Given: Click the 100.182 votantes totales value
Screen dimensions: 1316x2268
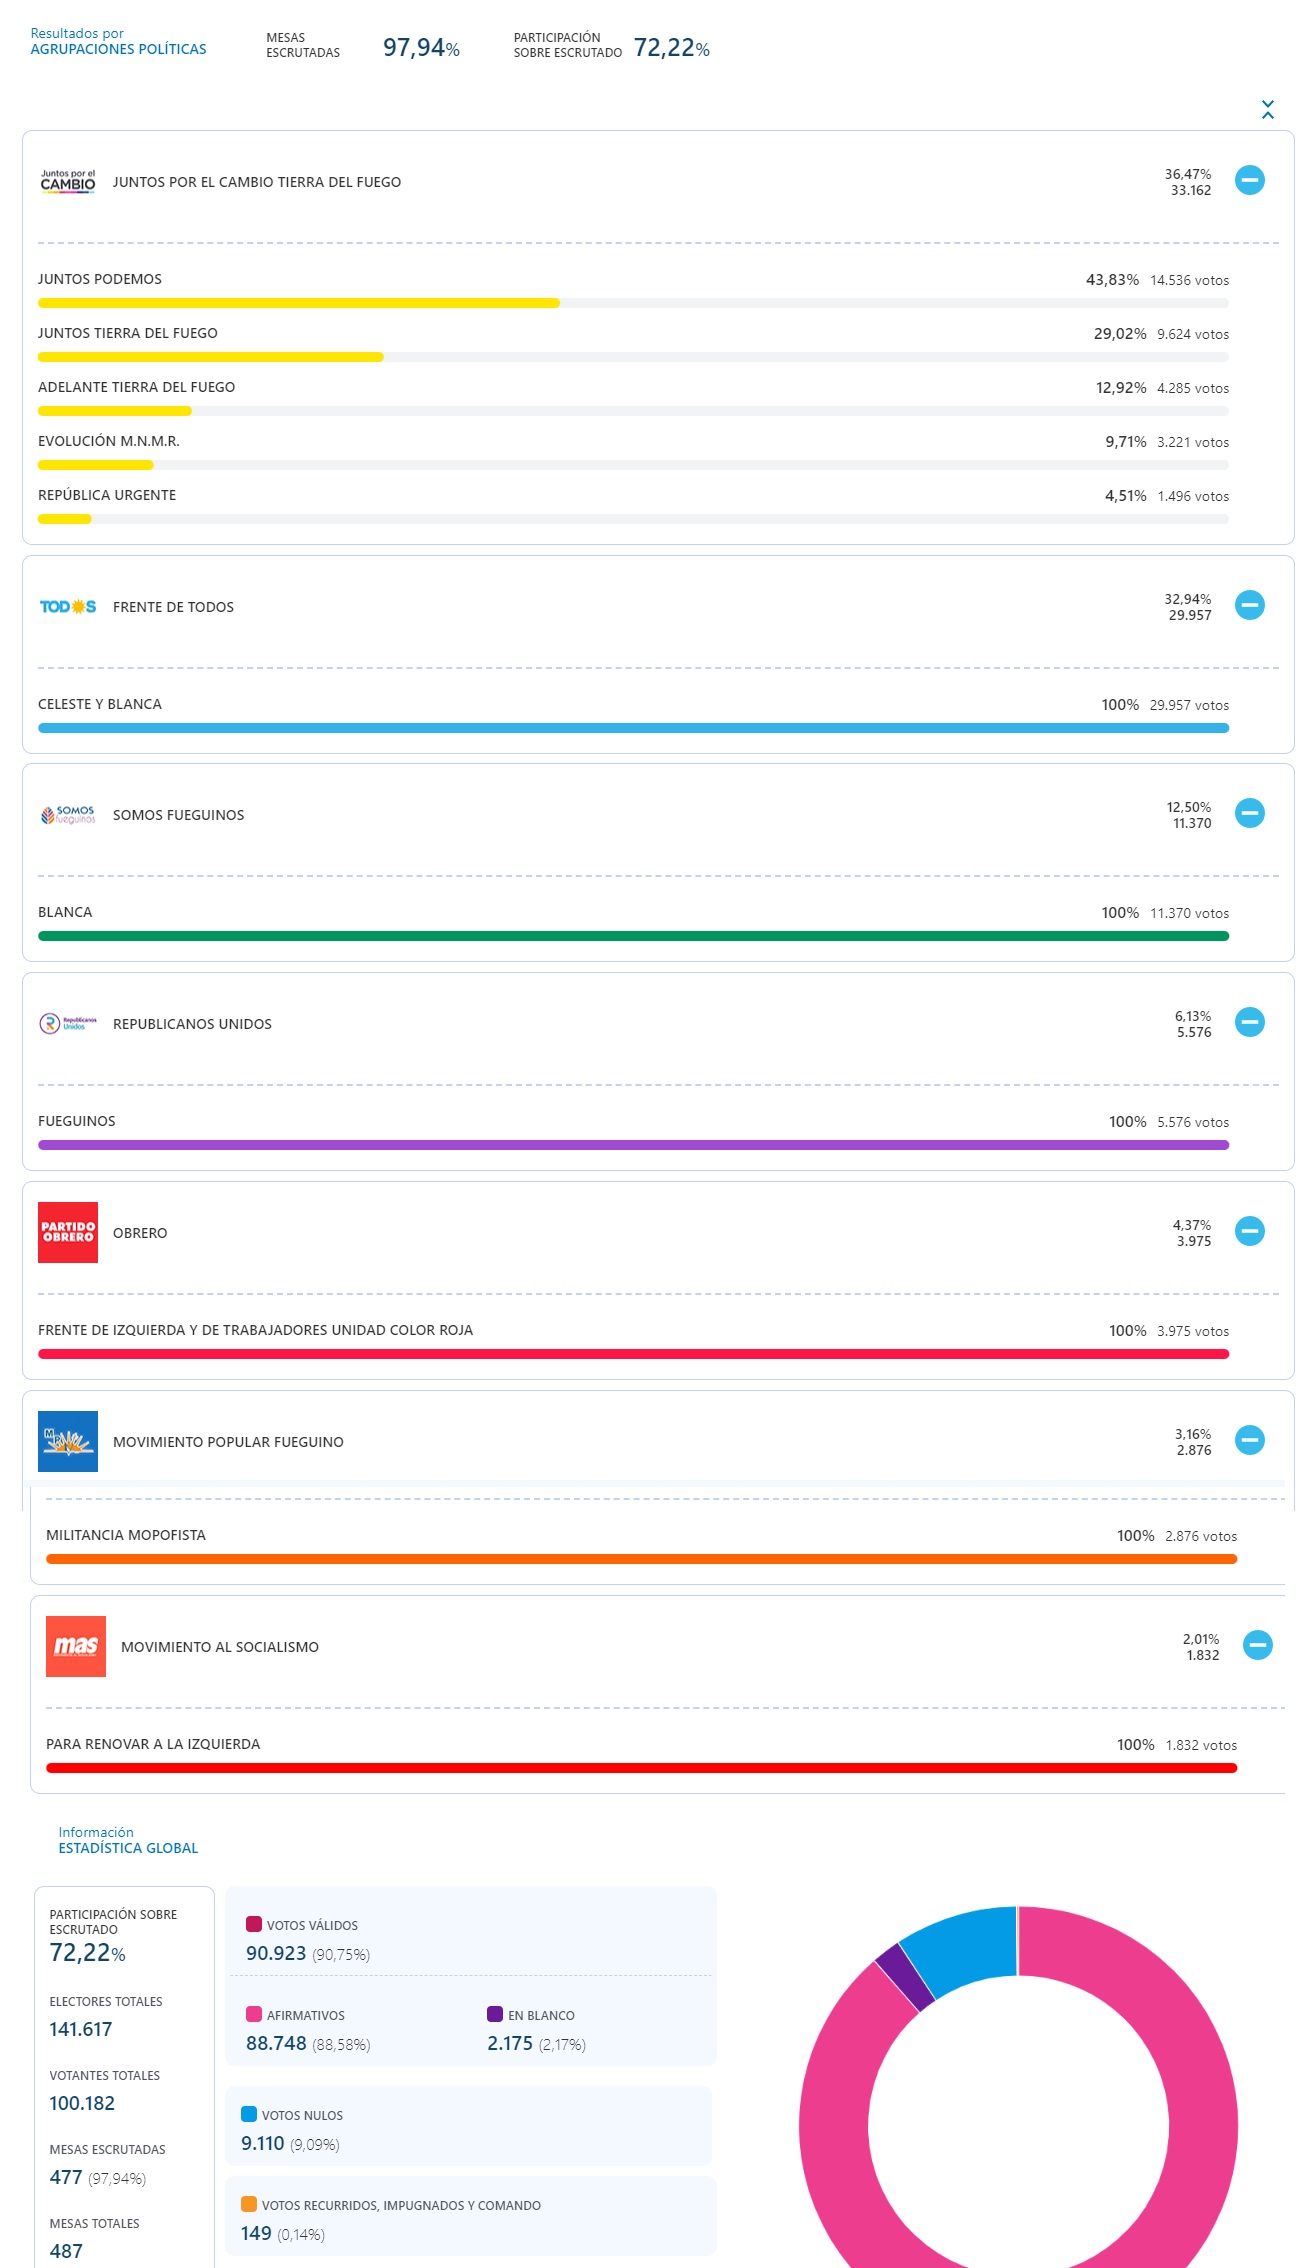Looking at the screenshot, I should tap(82, 2103).
